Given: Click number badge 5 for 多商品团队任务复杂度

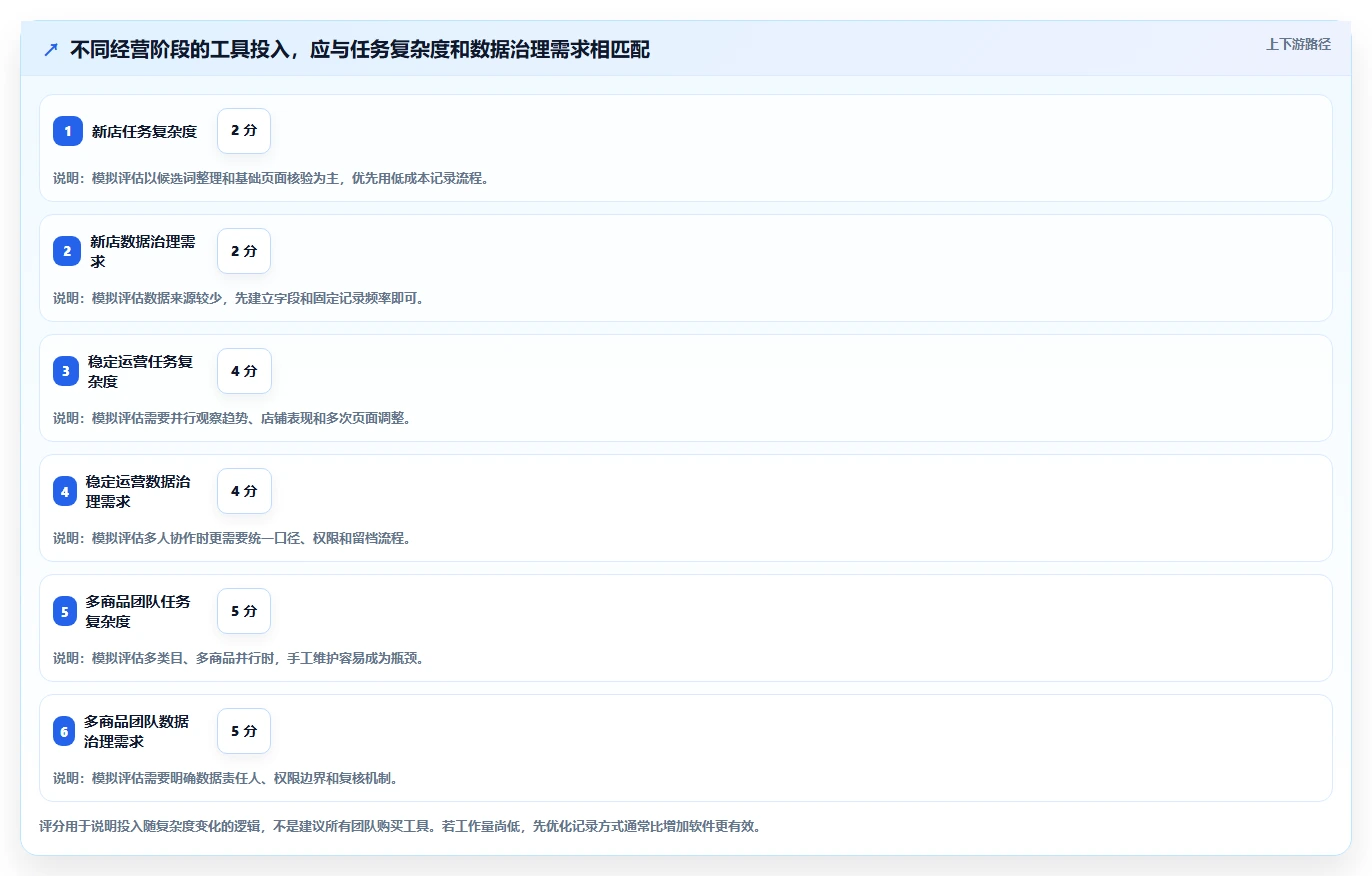Looking at the screenshot, I should (x=65, y=611).
